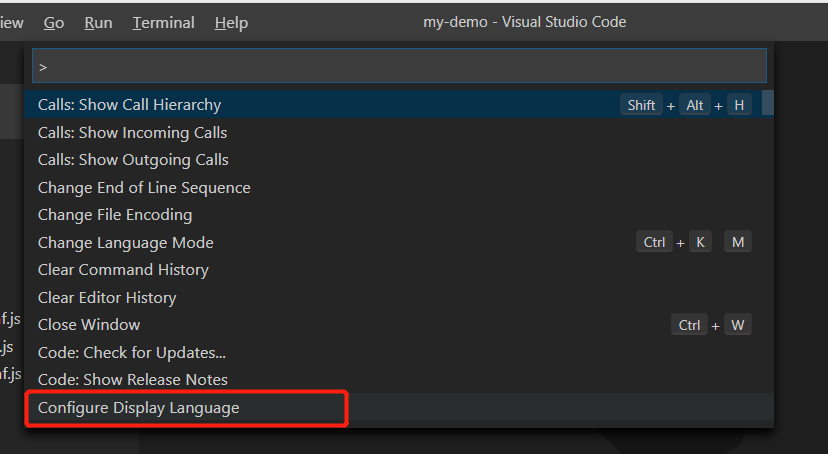
Task: Open the Go menu
Action: pyautogui.click(x=54, y=22)
